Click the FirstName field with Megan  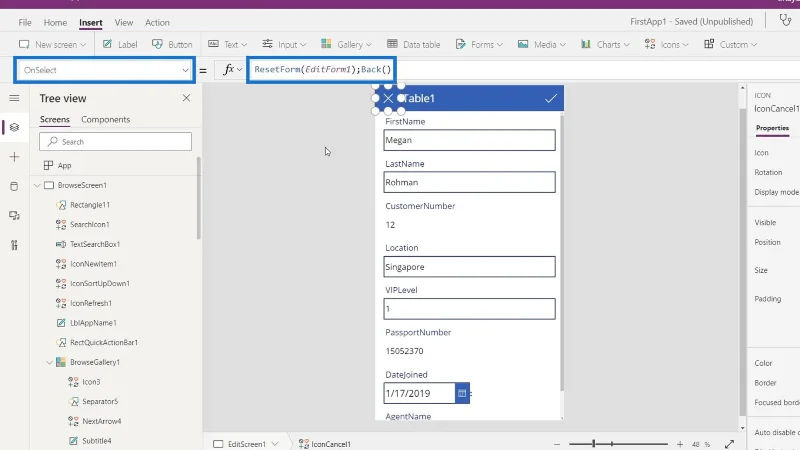click(x=469, y=140)
